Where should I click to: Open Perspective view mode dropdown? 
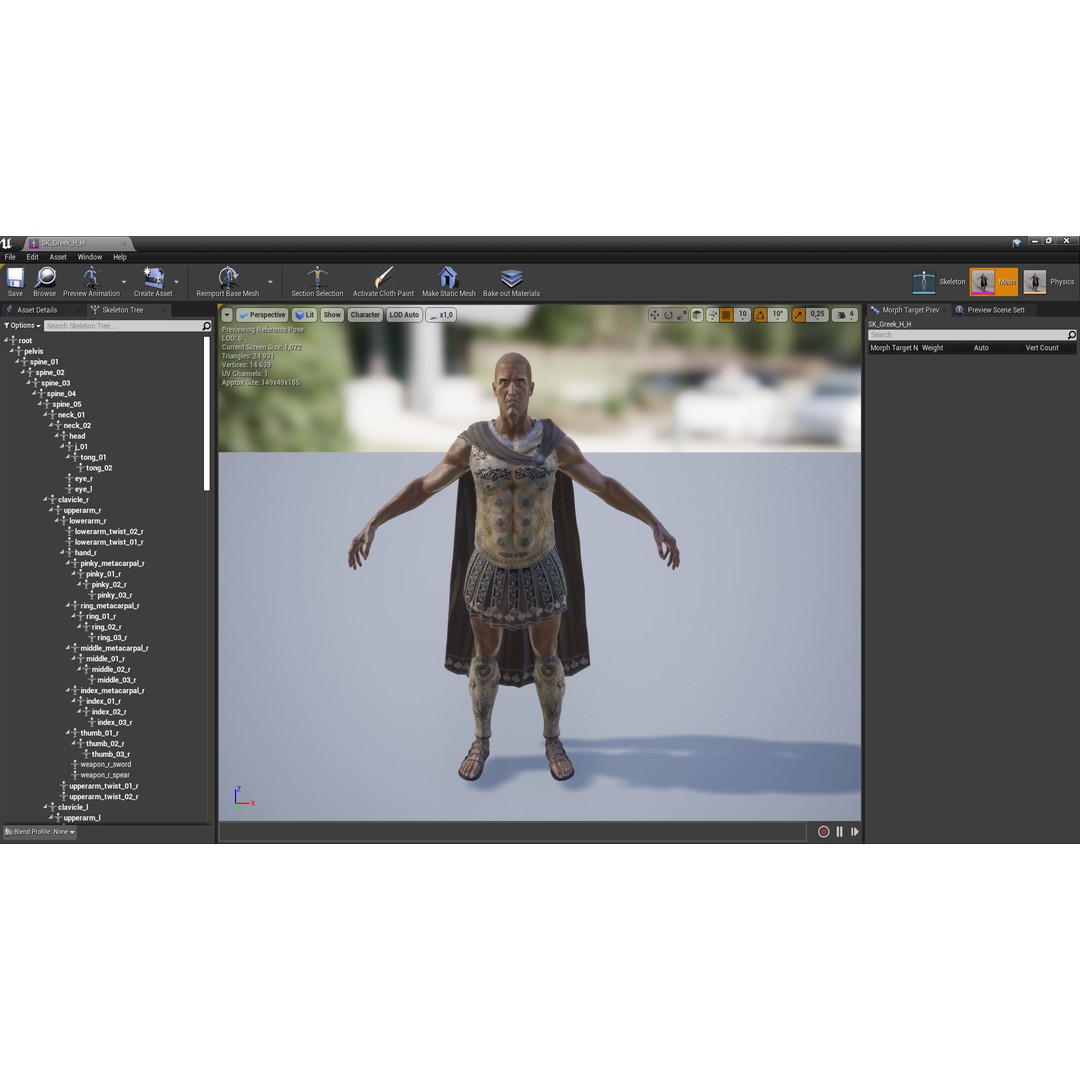click(x=262, y=315)
